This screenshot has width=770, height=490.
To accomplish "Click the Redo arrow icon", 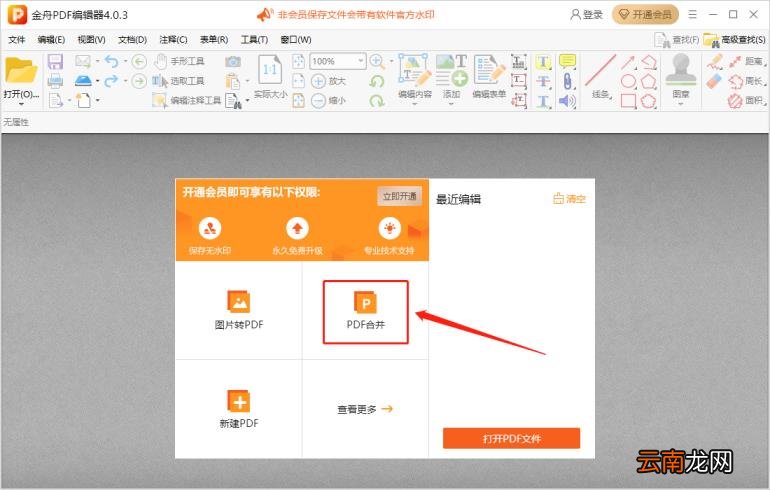I will [111, 81].
